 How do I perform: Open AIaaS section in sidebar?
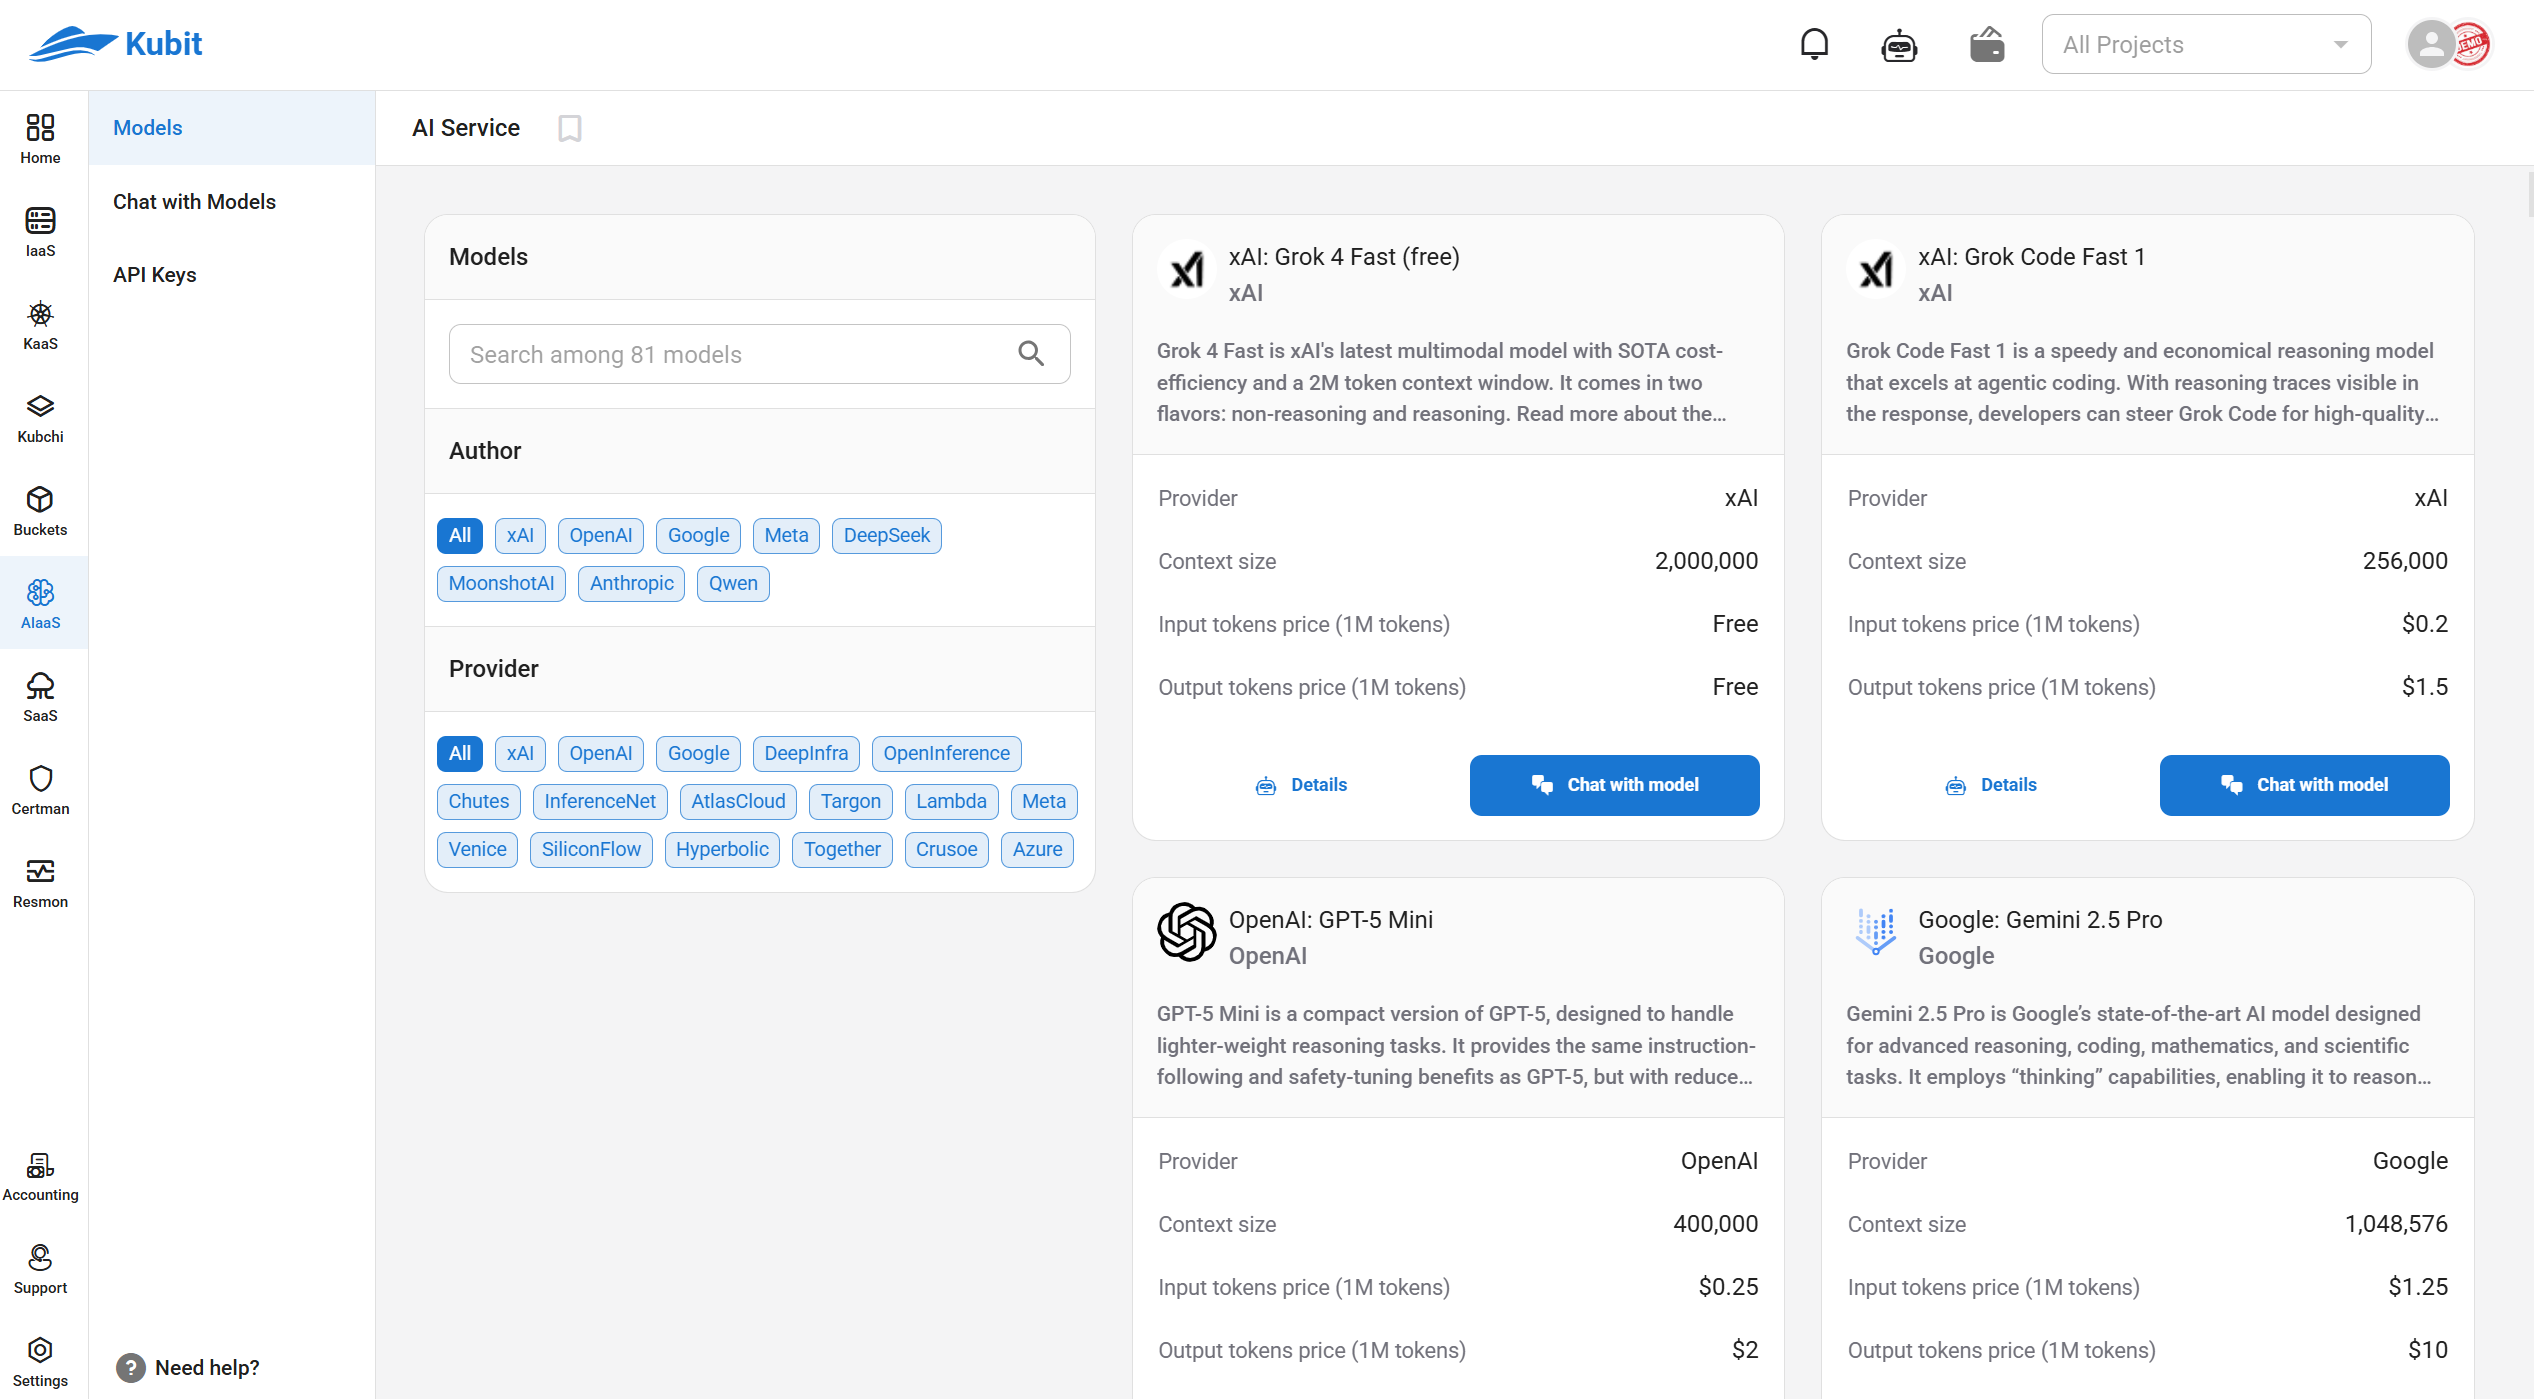pyautogui.click(x=40, y=604)
